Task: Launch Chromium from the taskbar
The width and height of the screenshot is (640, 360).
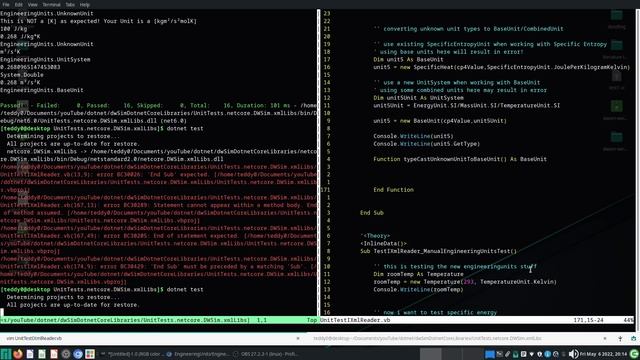Action: (x=78, y=354)
